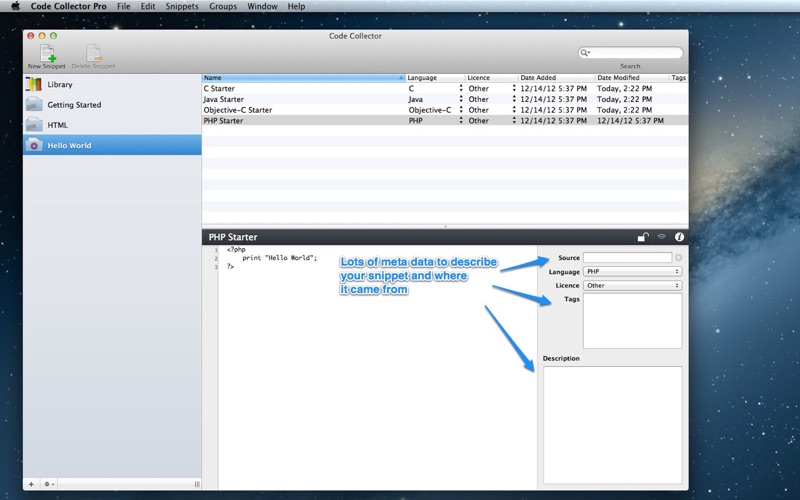Open the Code Collector Pro menu

tap(68, 6)
